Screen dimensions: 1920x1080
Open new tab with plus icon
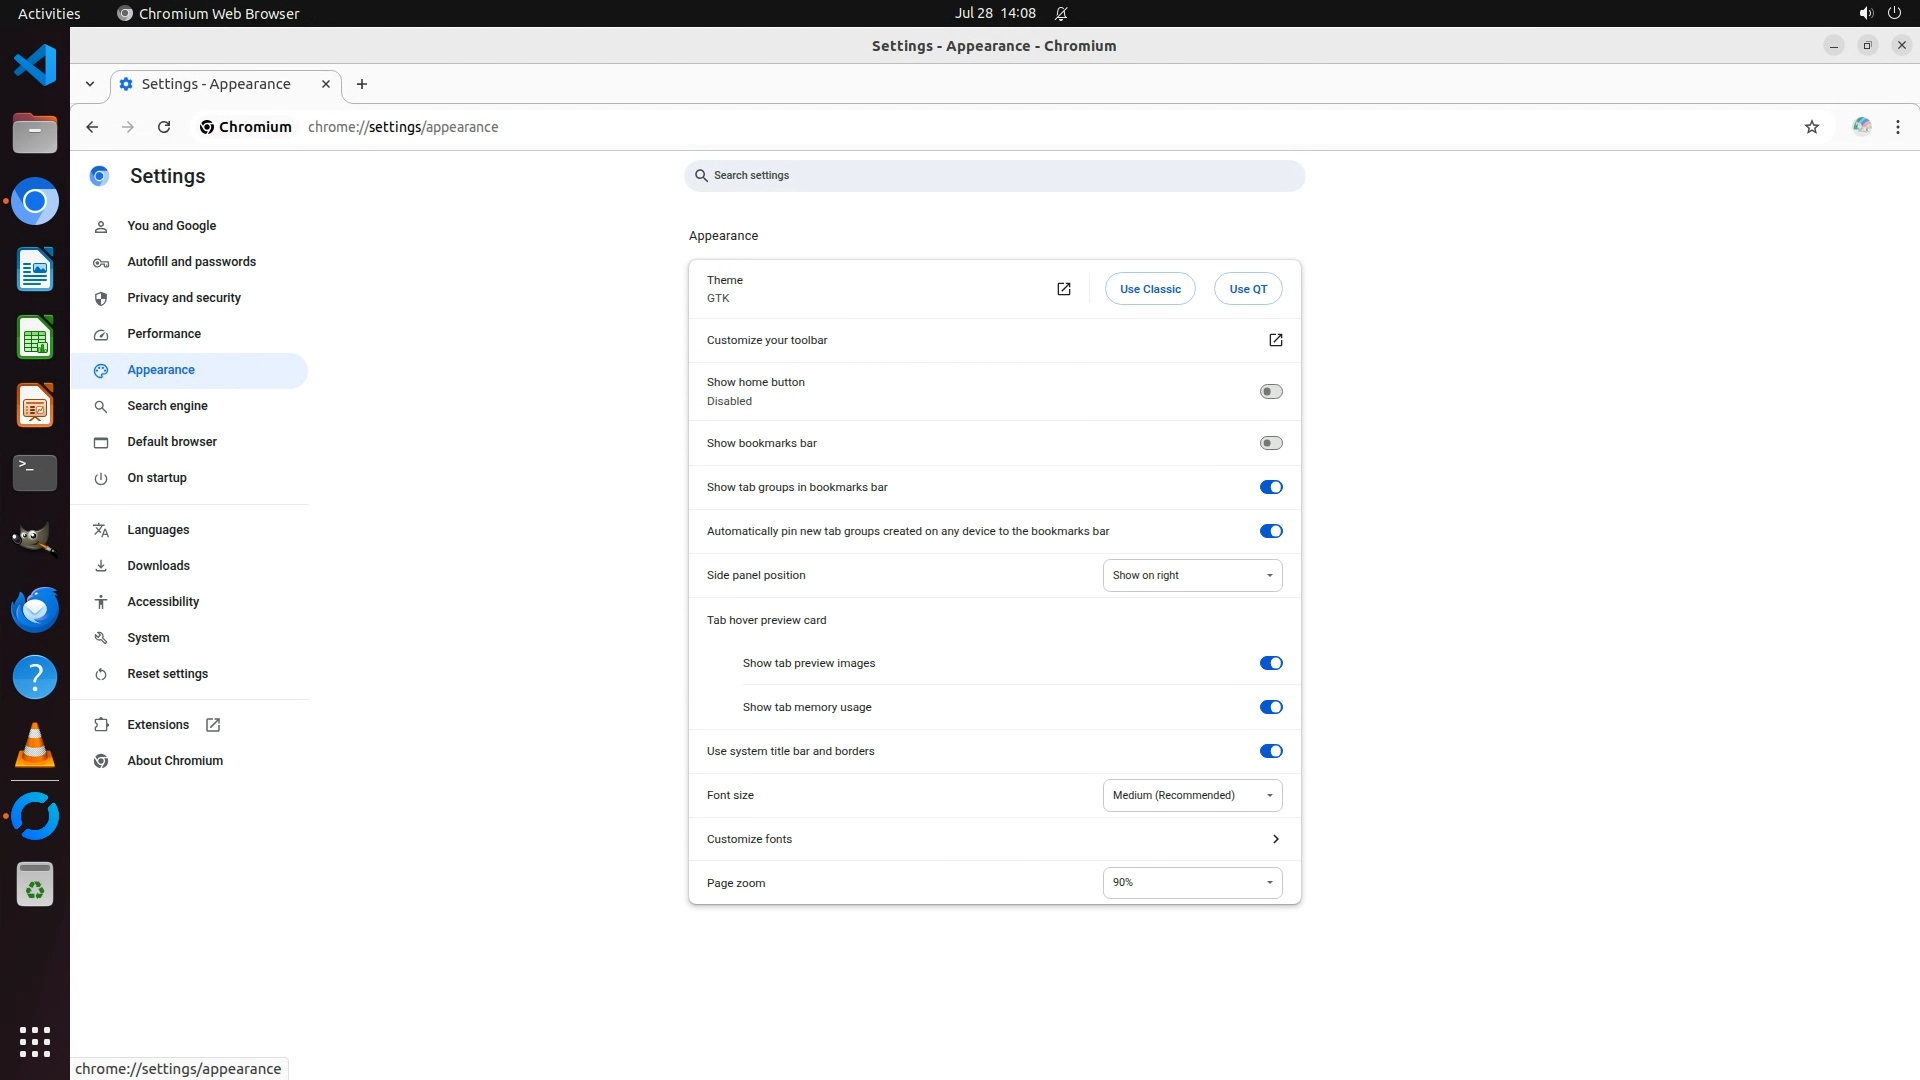click(x=362, y=84)
